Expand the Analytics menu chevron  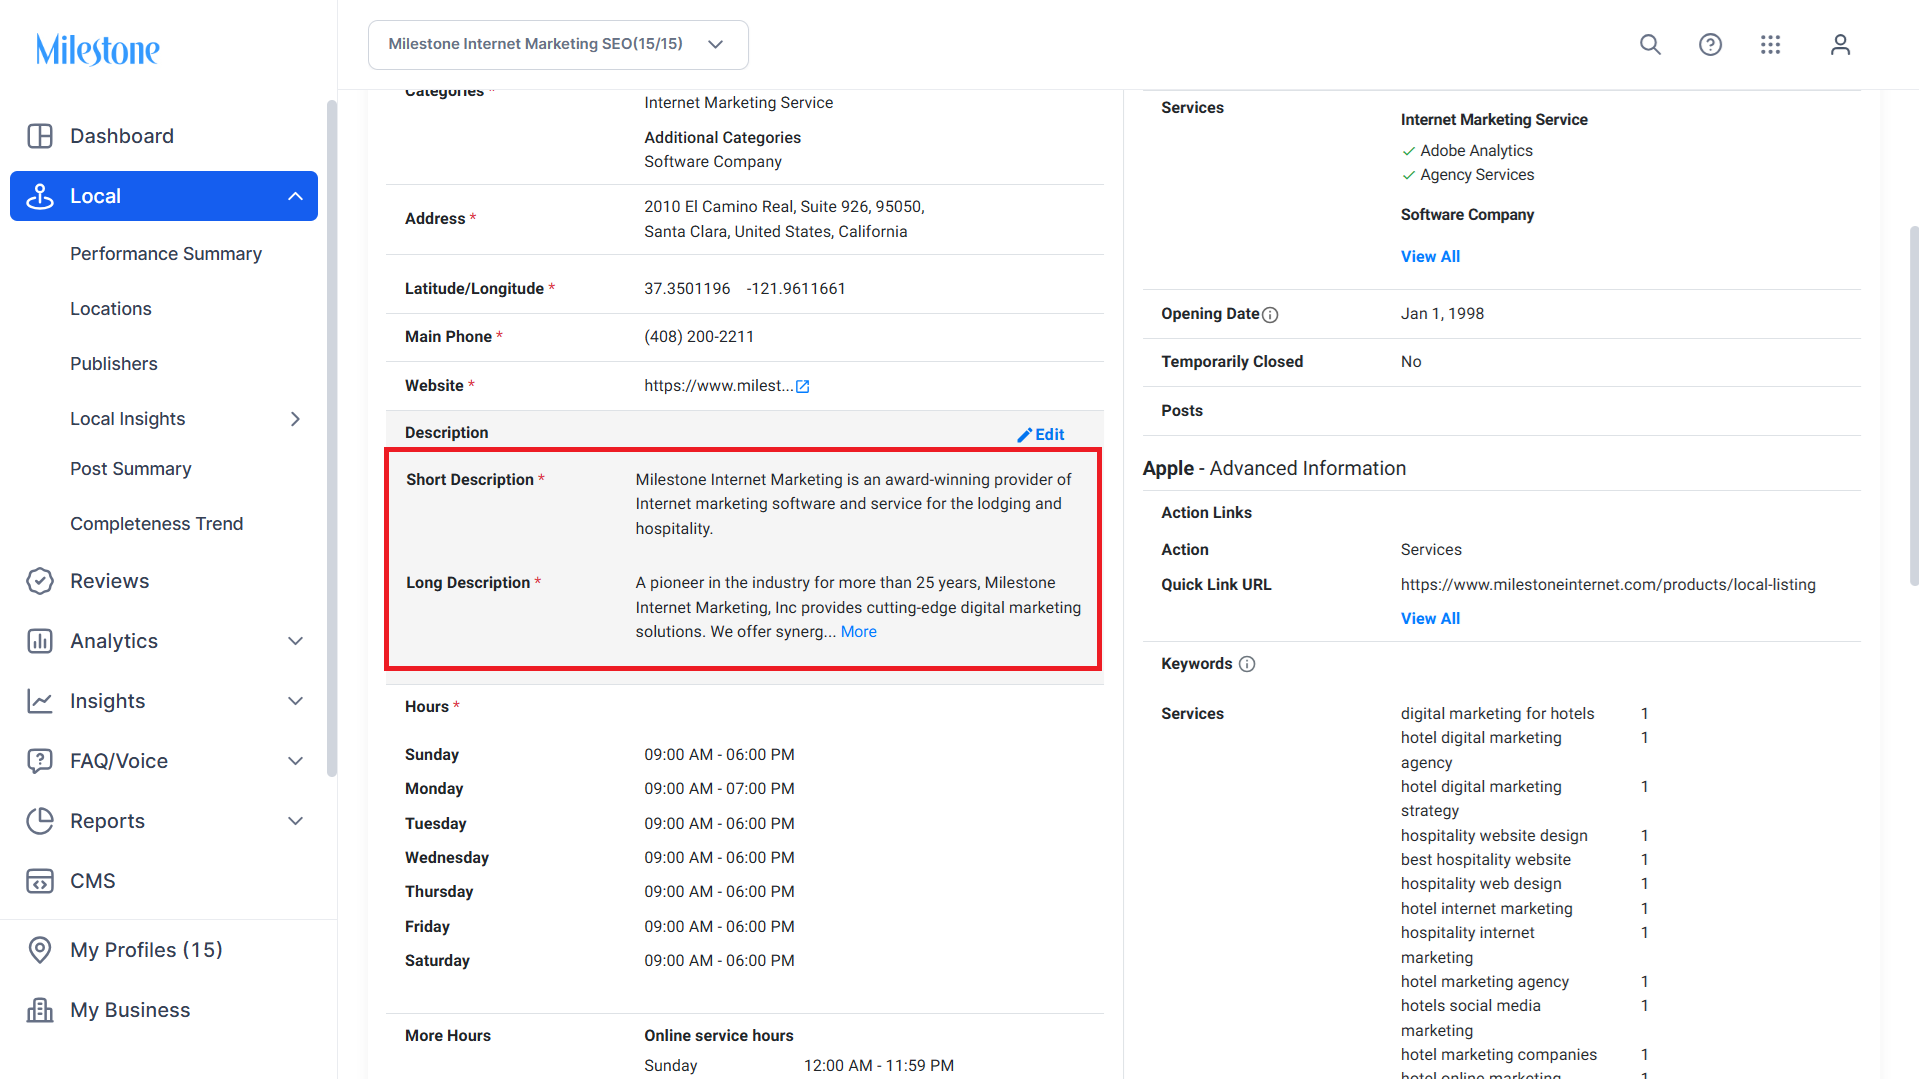295,641
